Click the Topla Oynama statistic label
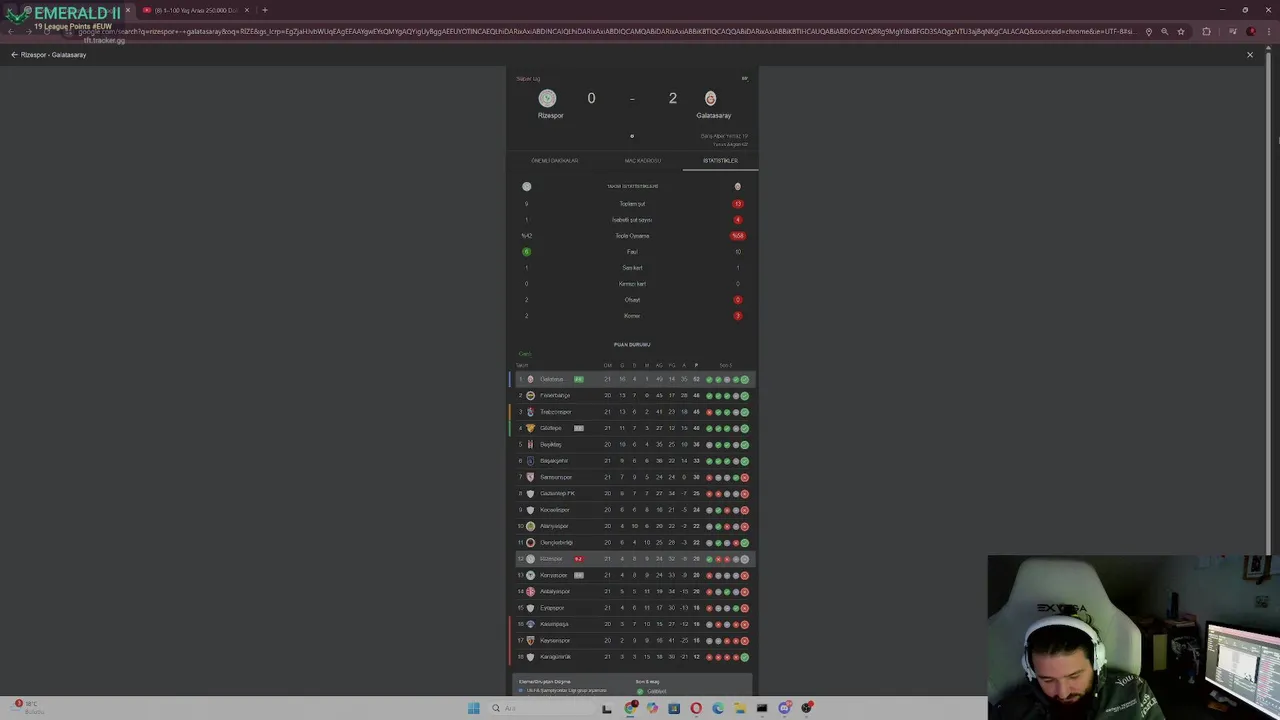Image resolution: width=1280 pixels, height=720 pixels. [632, 236]
